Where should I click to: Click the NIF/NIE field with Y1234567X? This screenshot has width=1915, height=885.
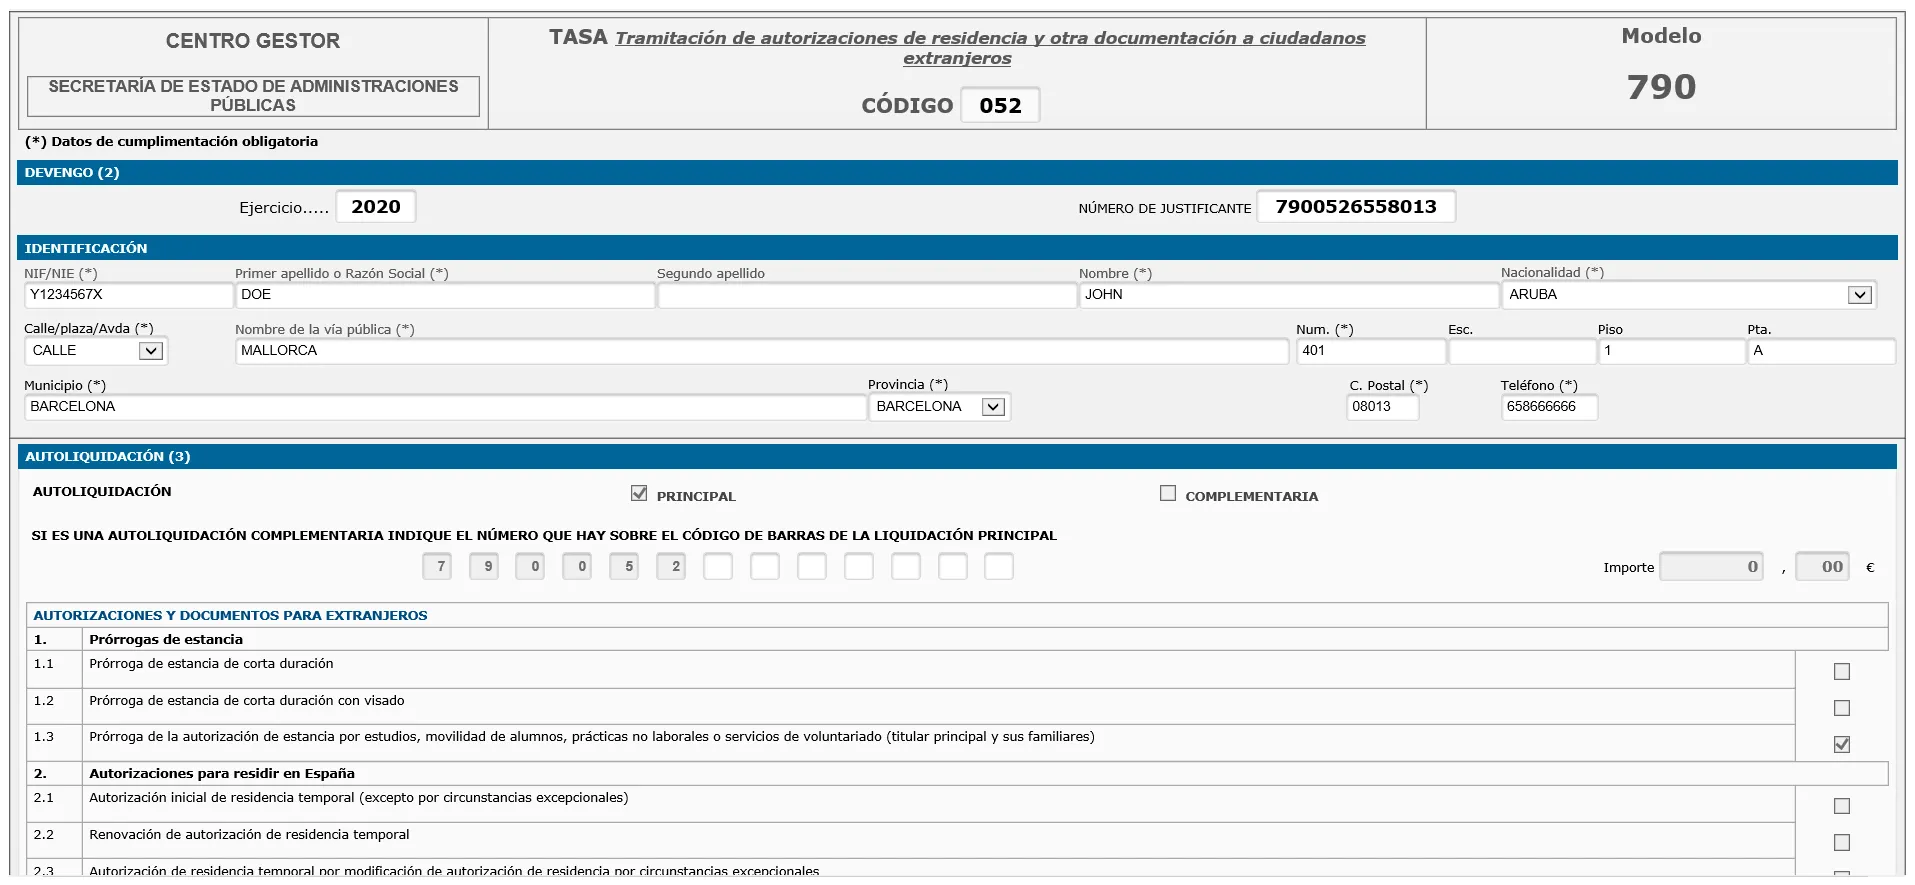pos(128,295)
